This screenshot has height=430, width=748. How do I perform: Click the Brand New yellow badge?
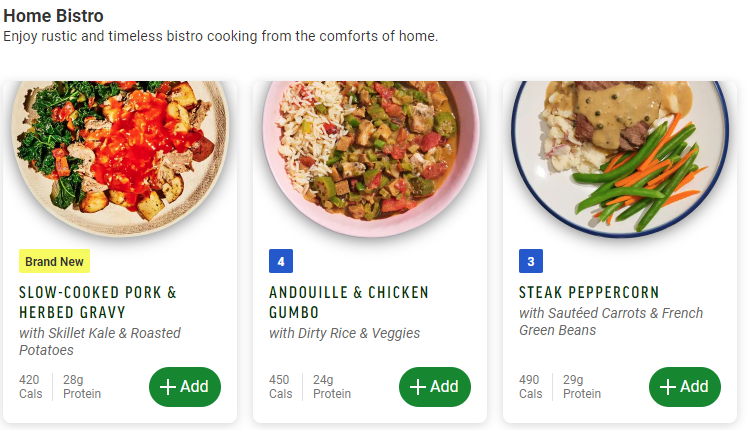click(x=54, y=262)
